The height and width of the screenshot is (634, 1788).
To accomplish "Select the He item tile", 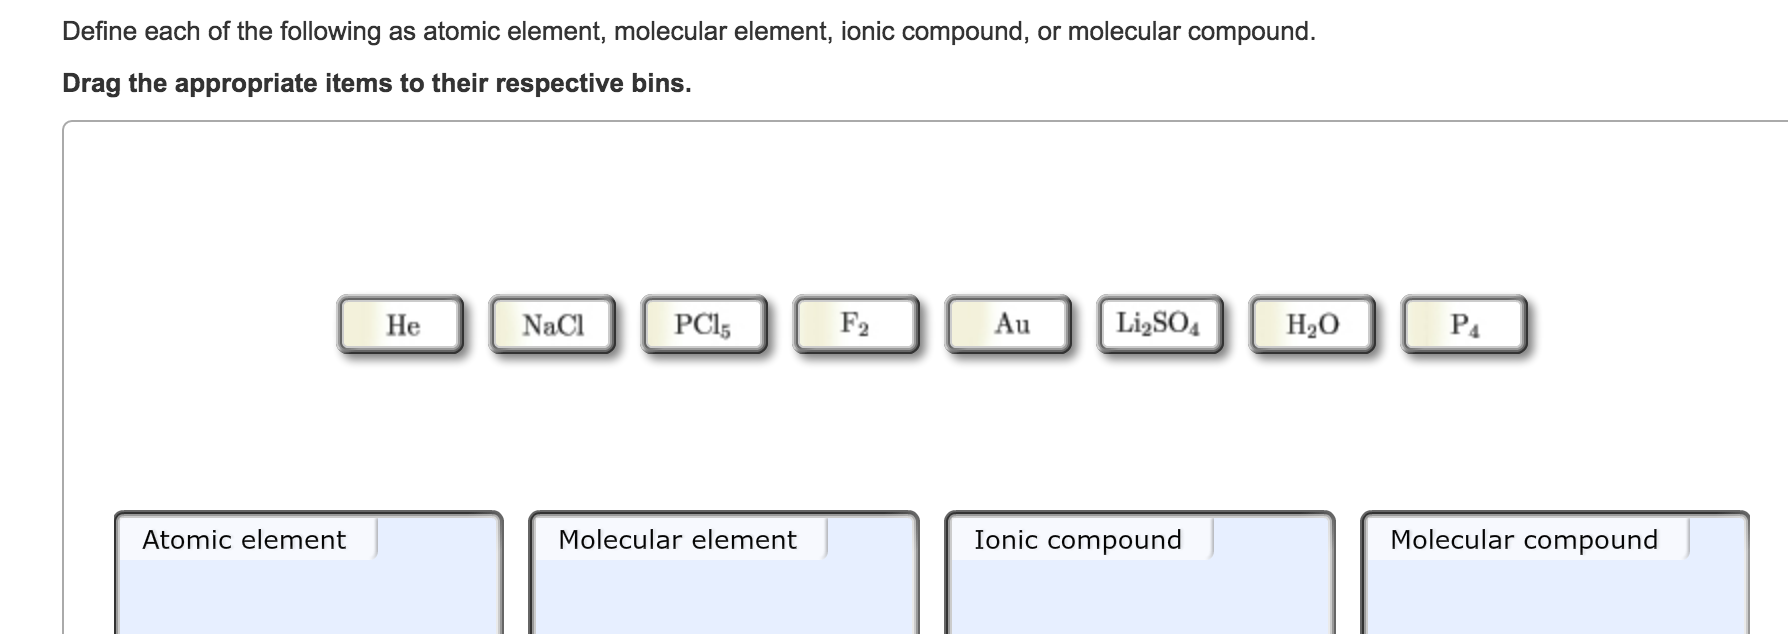I will pyautogui.click(x=401, y=324).
